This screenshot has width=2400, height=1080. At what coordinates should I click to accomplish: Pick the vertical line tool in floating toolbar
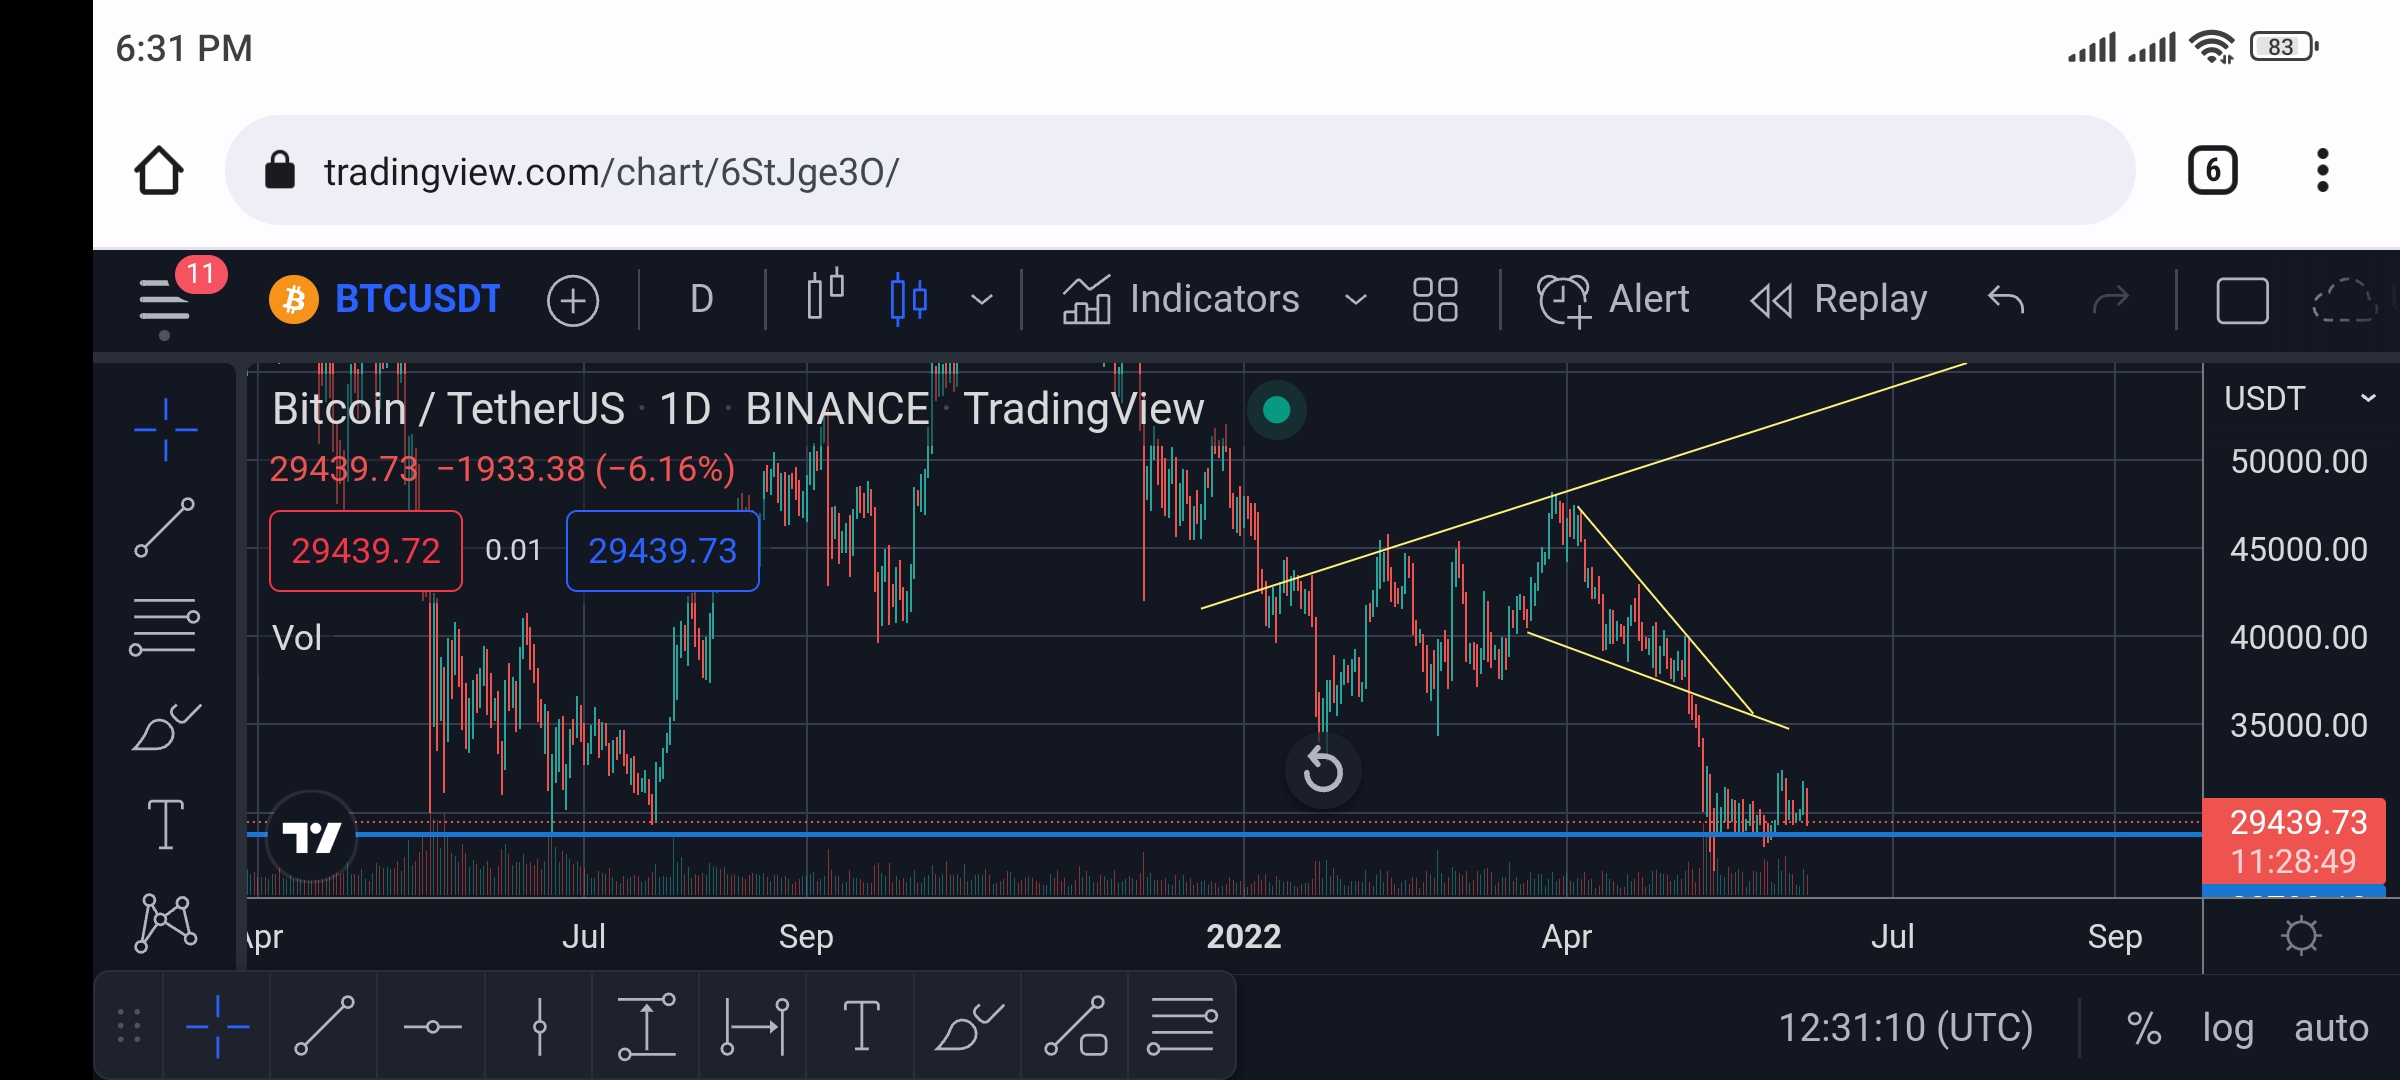point(540,1027)
